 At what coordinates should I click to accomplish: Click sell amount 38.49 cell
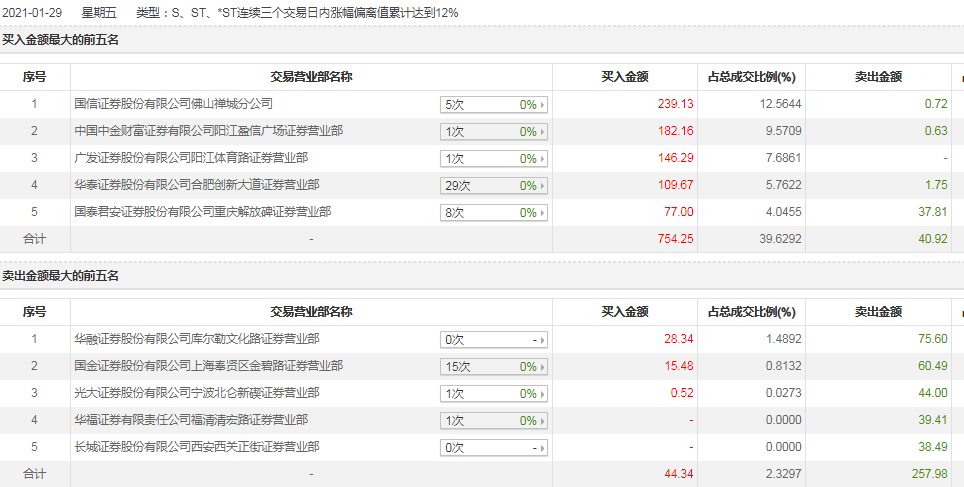pyautogui.click(x=933, y=447)
